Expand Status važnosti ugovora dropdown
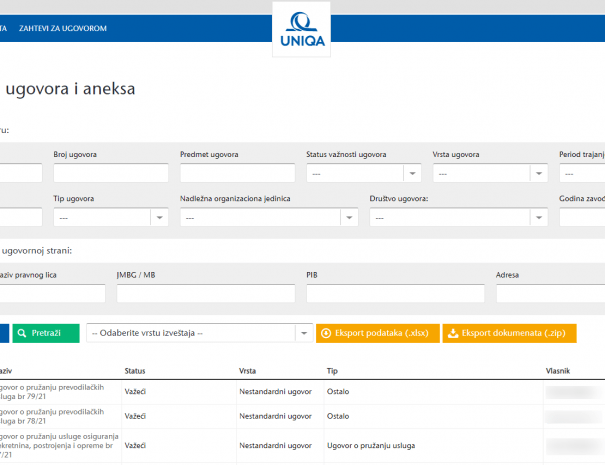The height and width of the screenshot is (465, 605). pyautogui.click(x=363, y=173)
